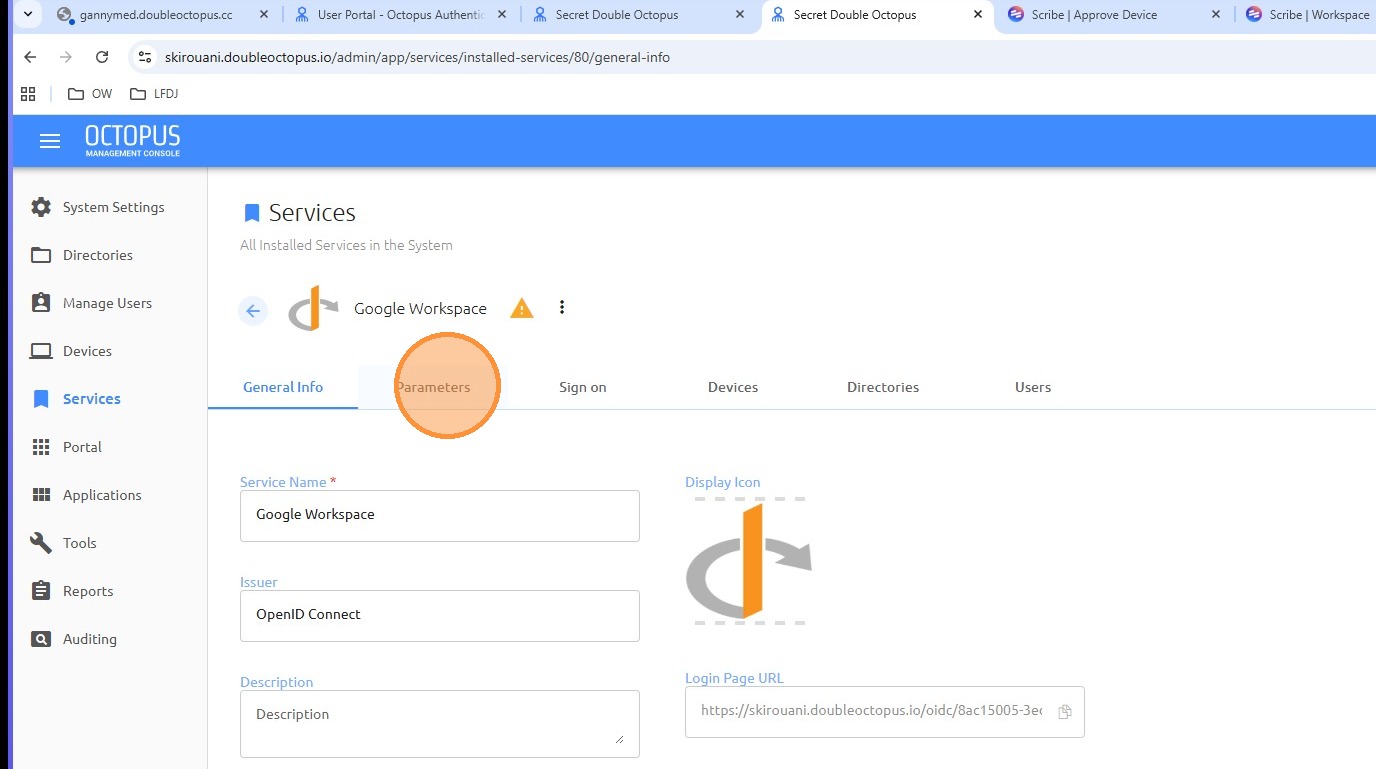Switch to the Devices tab
This screenshot has height=769, width=1376.
point(733,387)
